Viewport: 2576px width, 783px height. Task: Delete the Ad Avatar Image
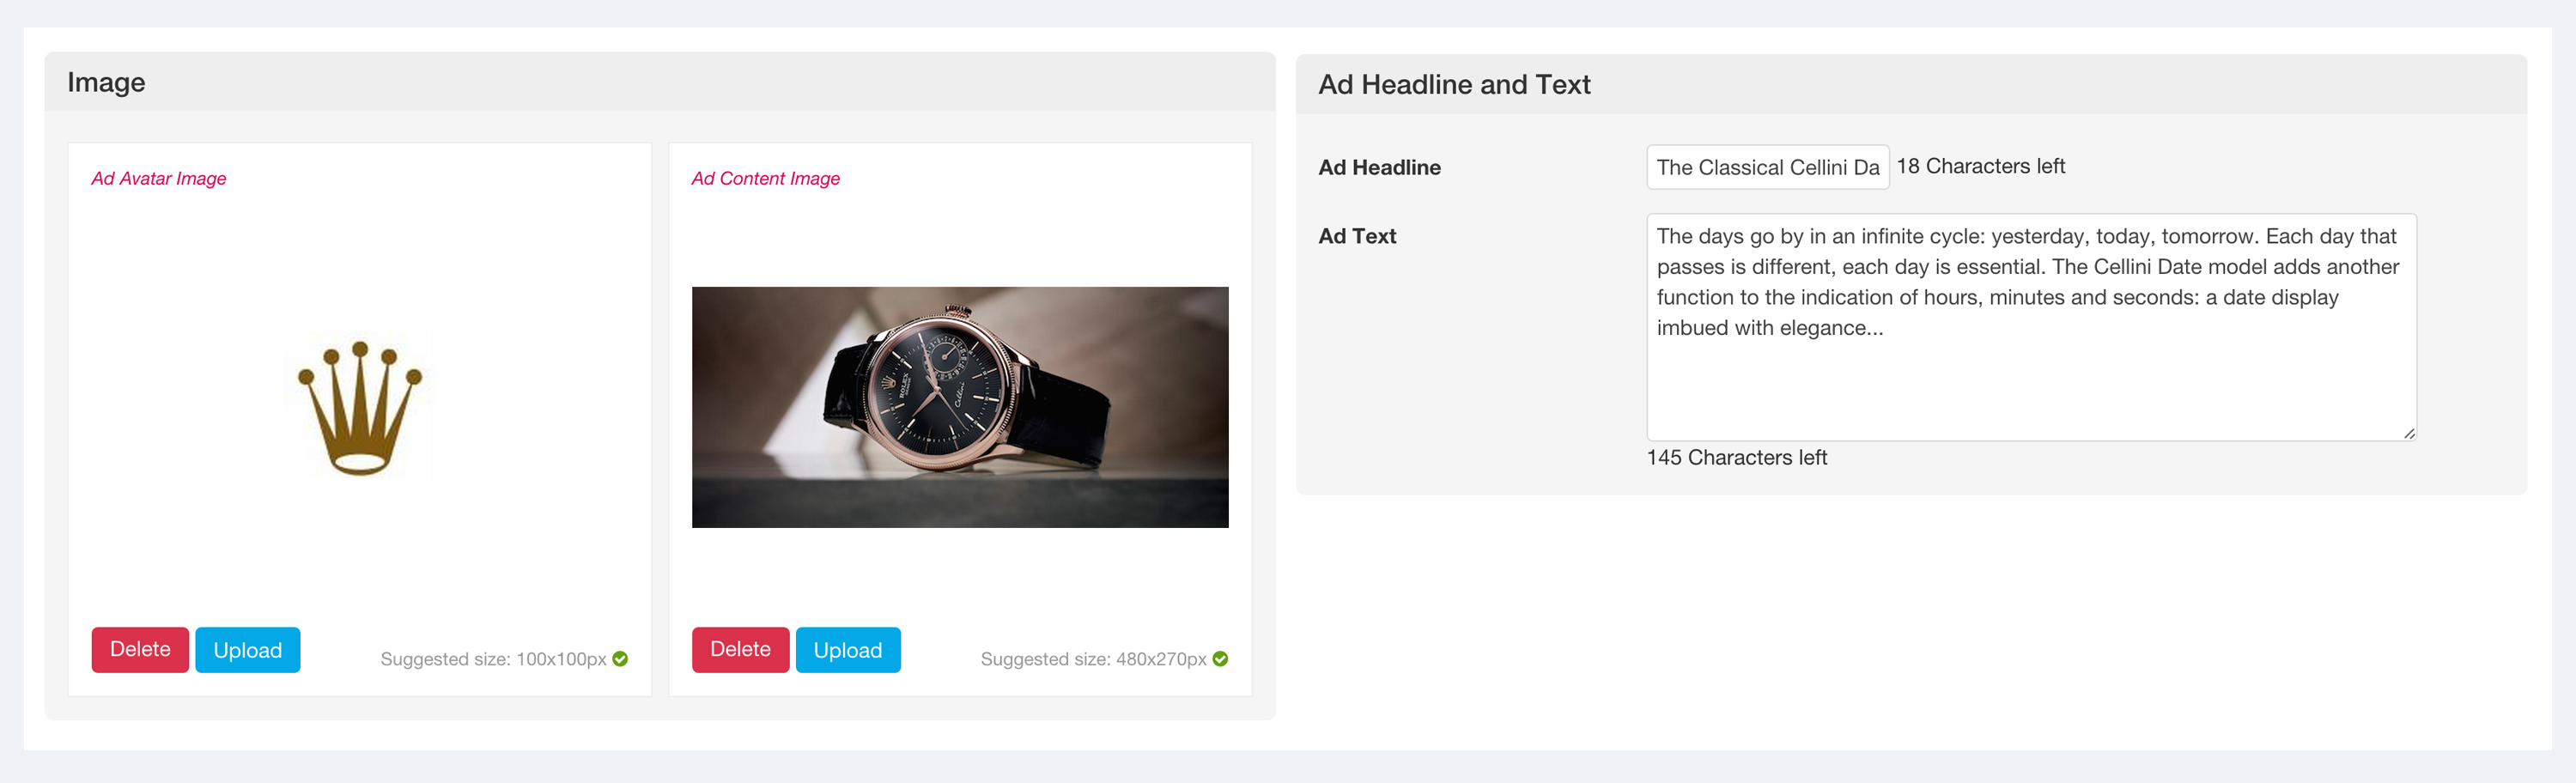point(140,650)
